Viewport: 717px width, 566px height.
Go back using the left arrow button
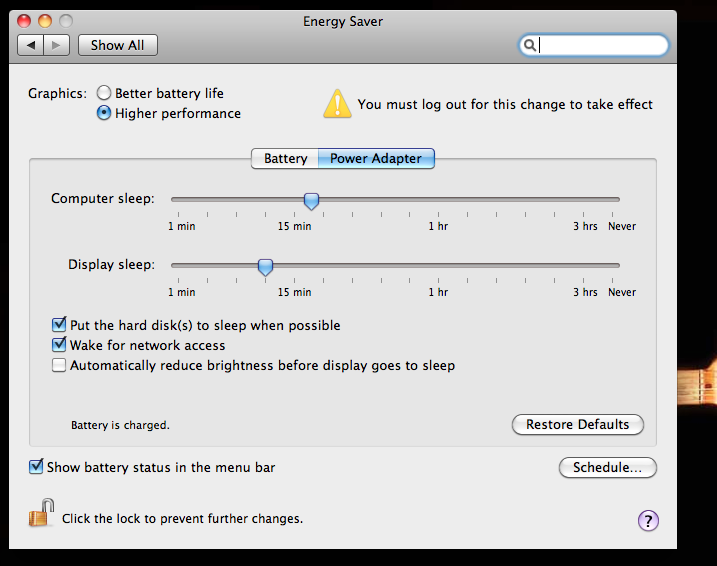pyautogui.click(x=31, y=45)
